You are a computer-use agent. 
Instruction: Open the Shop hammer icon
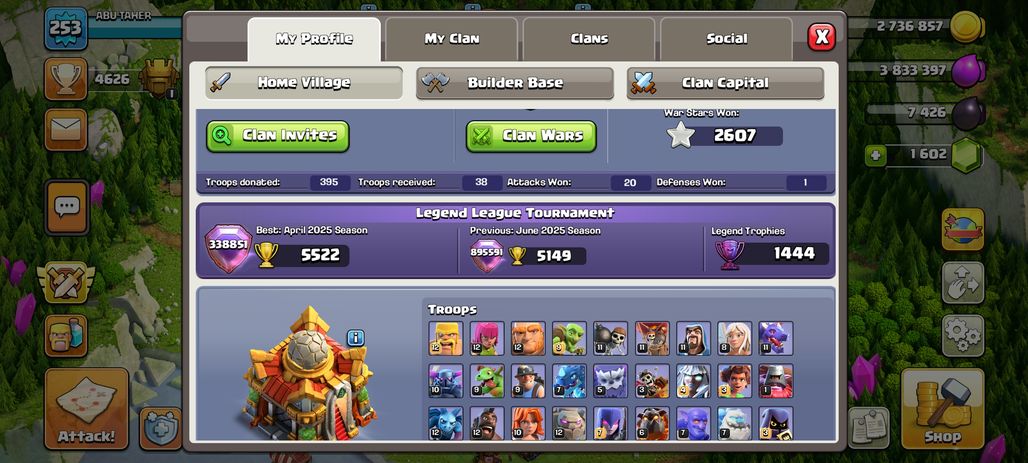pos(943,408)
